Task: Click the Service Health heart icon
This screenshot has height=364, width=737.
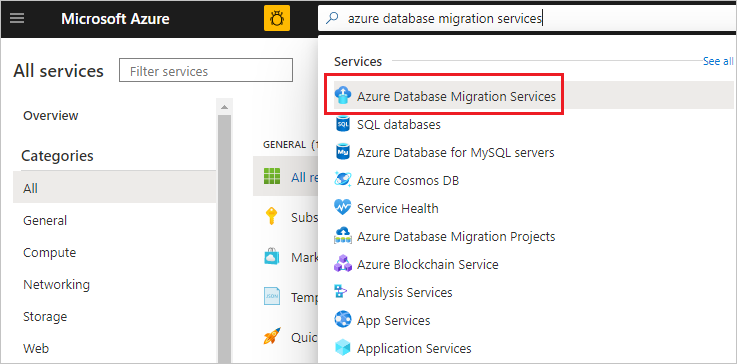Action: [343, 208]
